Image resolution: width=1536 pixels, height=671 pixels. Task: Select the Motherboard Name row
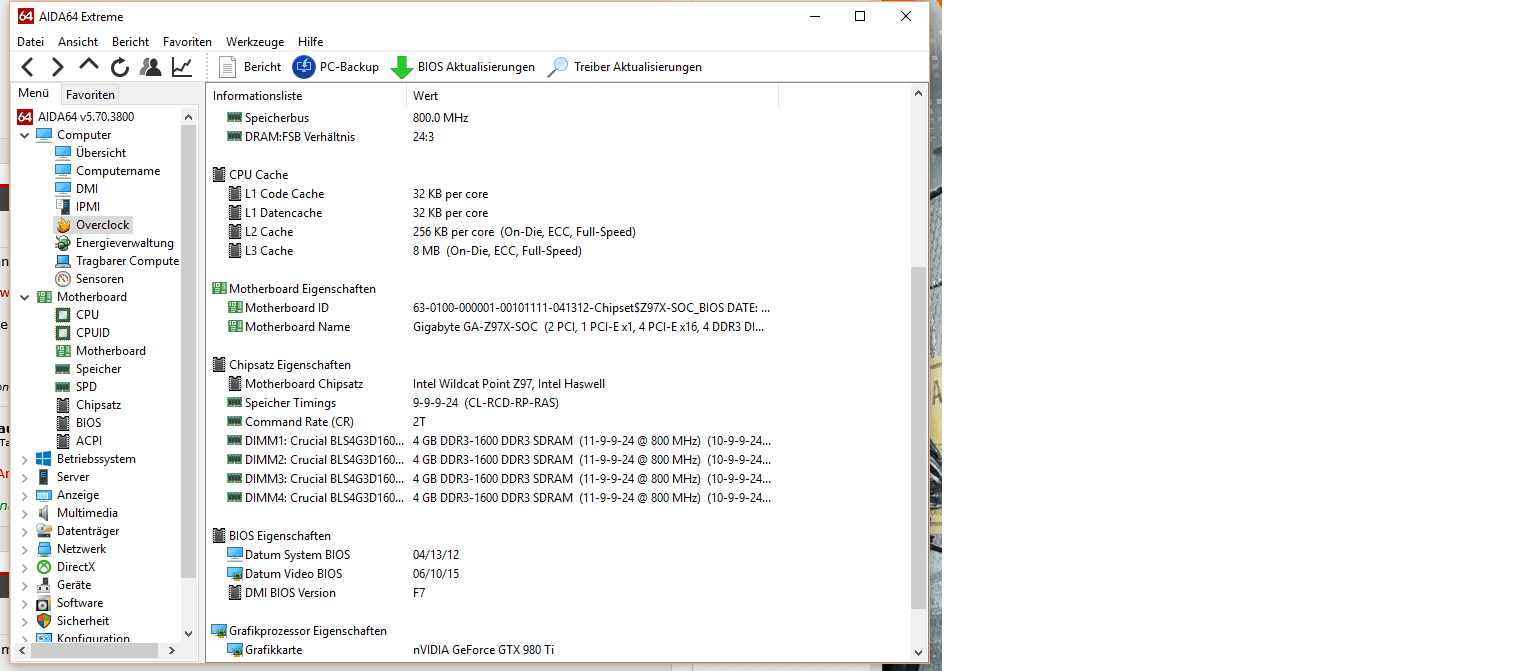[490, 327]
